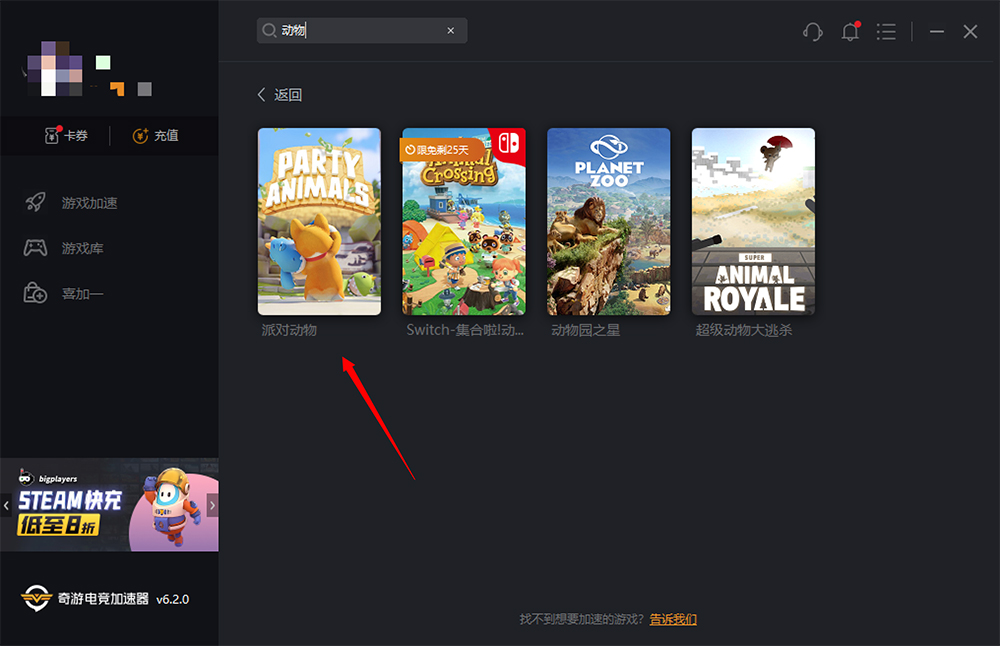1000x646 pixels.
Task: Open notifications bell icon
Action: pyautogui.click(x=850, y=31)
